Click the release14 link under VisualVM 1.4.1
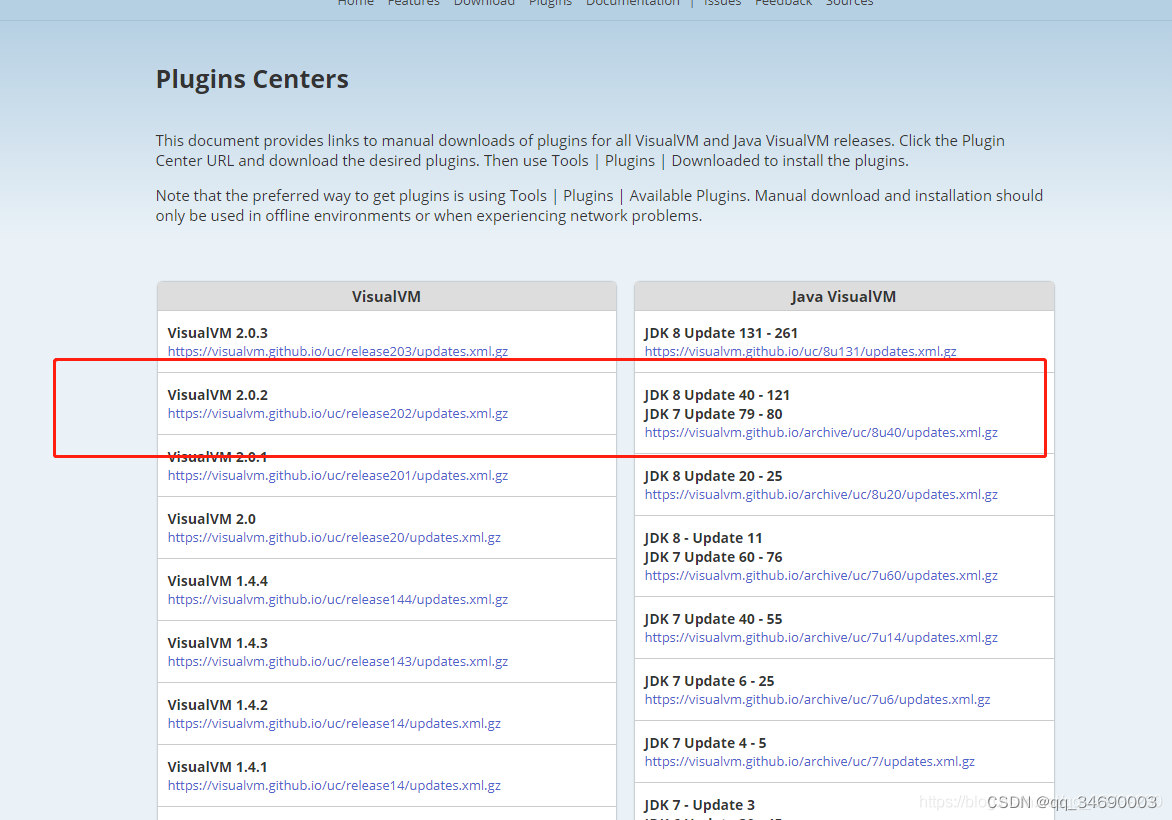1172x820 pixels. tap(334, 786)
